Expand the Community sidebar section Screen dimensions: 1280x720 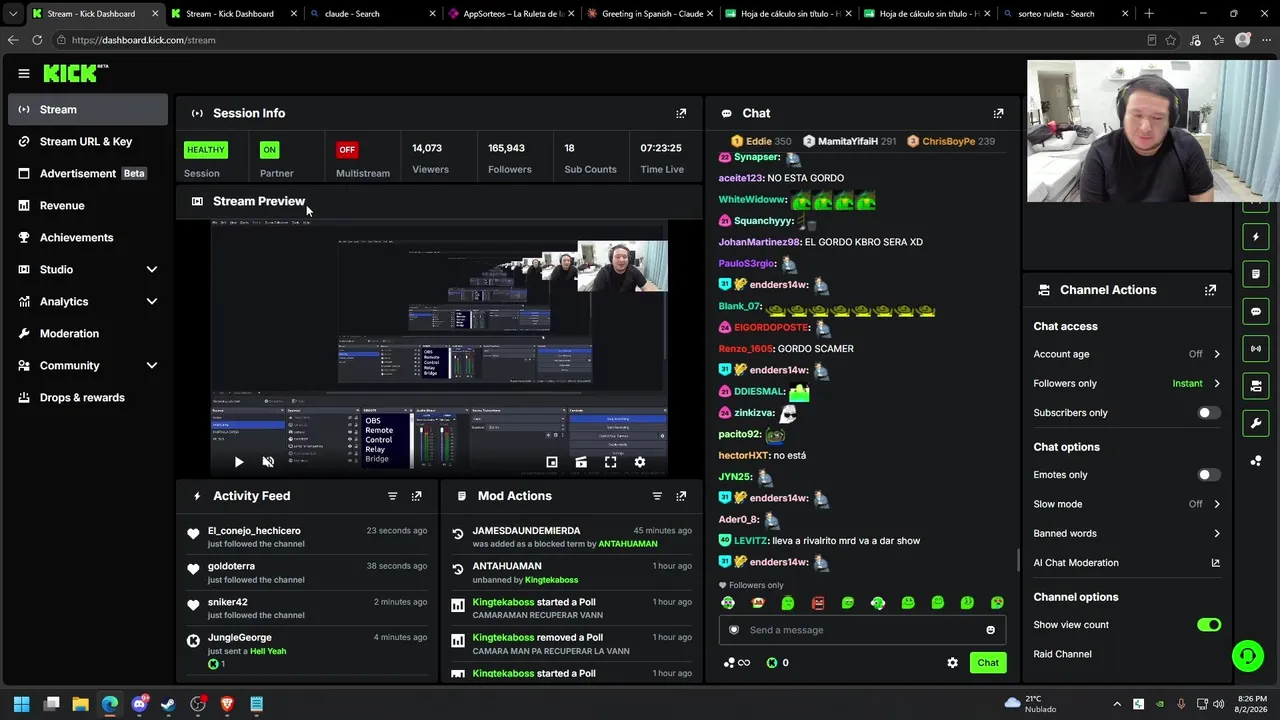pos(88,365)
